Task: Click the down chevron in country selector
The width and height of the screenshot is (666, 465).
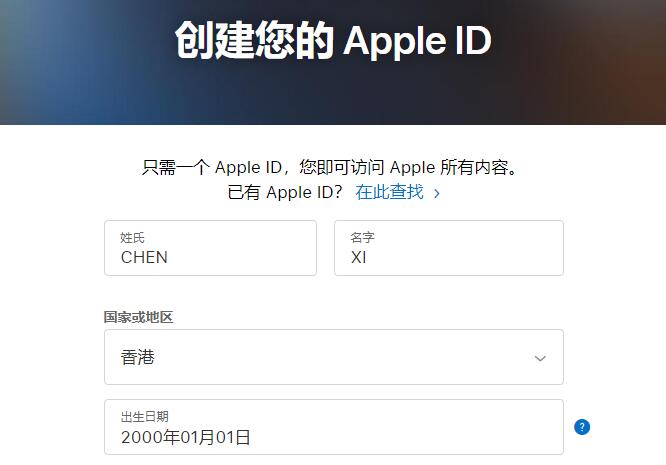Action: click(540, 358)
